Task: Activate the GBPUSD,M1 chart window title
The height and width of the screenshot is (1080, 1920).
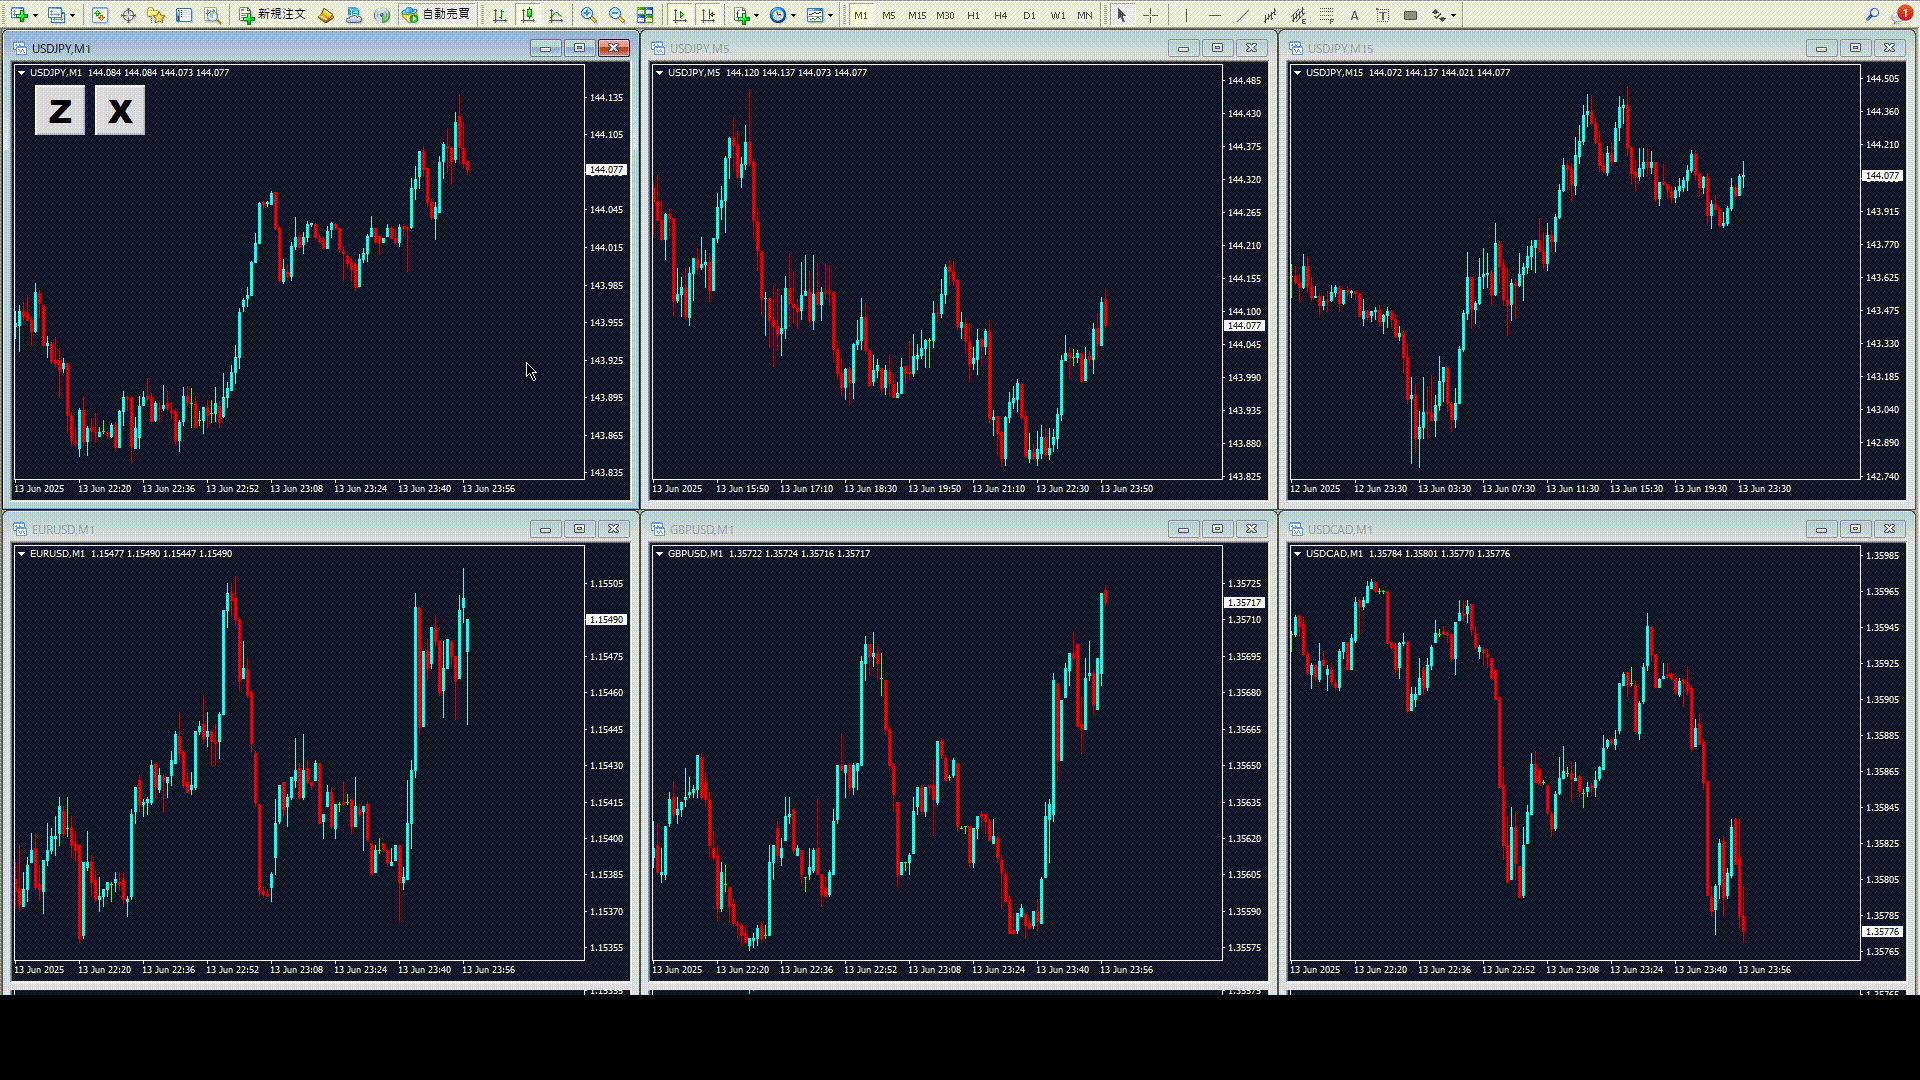Action: coord(702,529)
